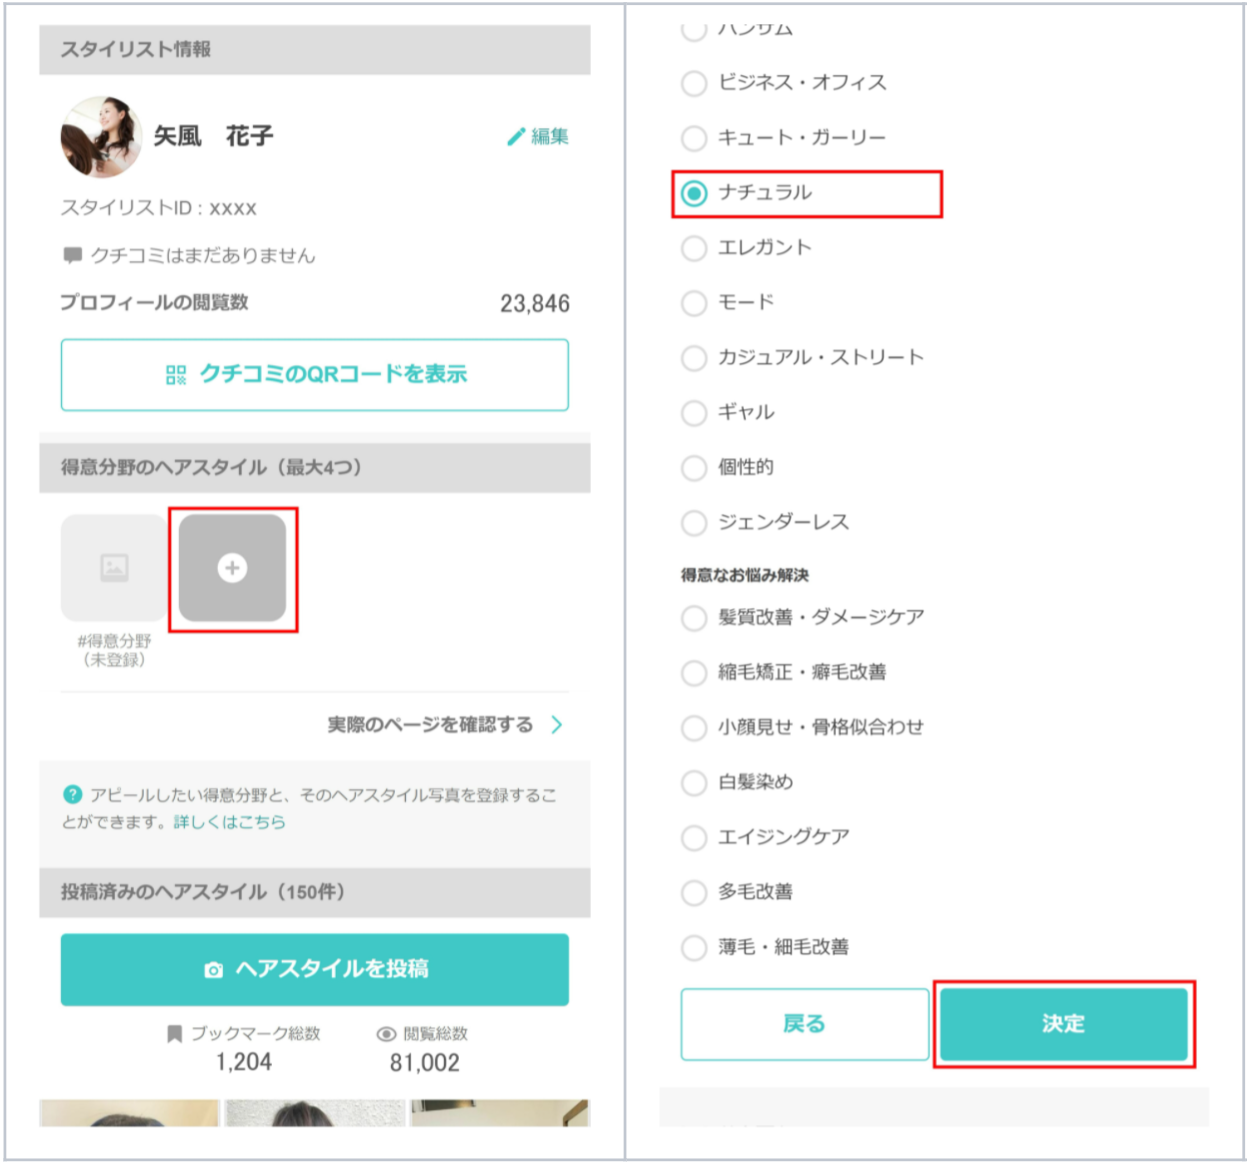Click 得意分野のヘアスタイル（最大4つ） header

tap(315, 467)
